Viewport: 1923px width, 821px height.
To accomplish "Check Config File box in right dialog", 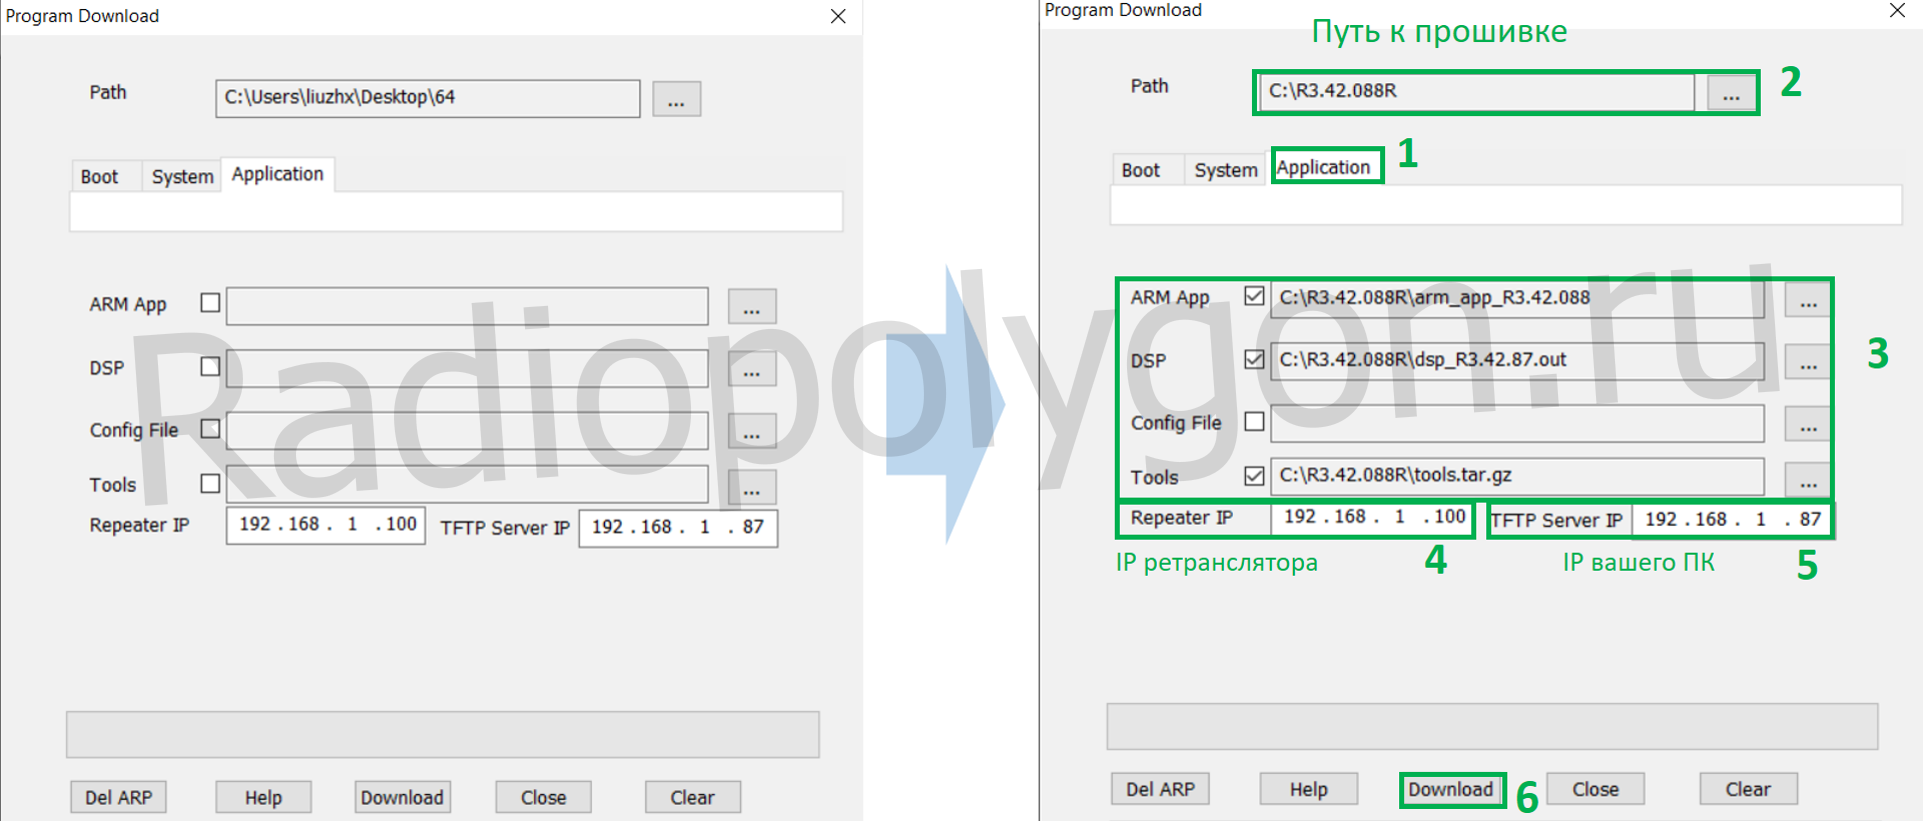I will pyautogui.click(x=1254, y=422).
